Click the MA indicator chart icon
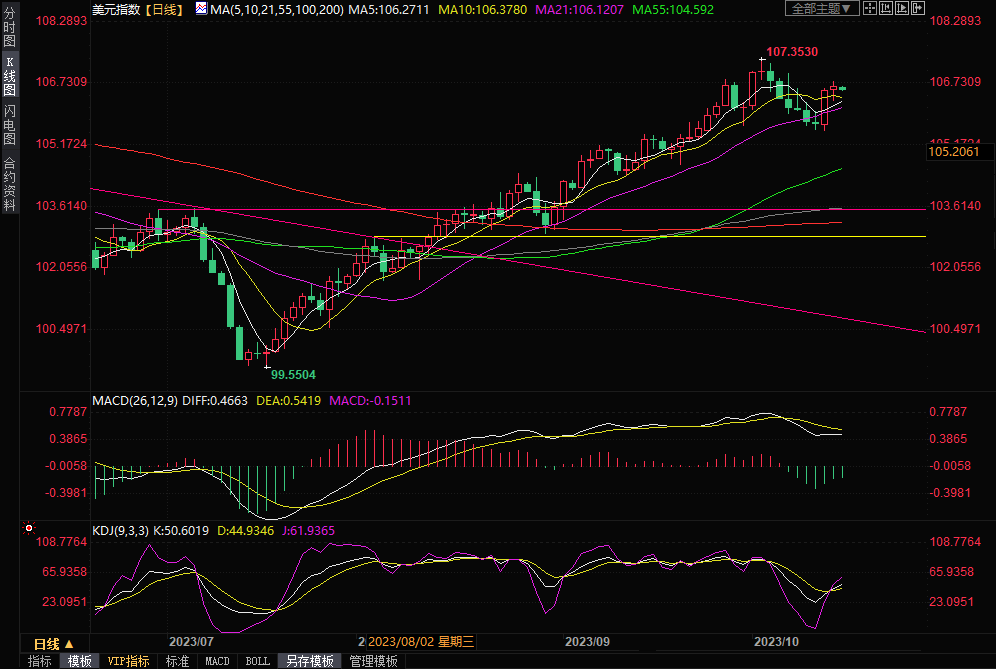Viewport: 996px width, 669px height. click(200, 9)
